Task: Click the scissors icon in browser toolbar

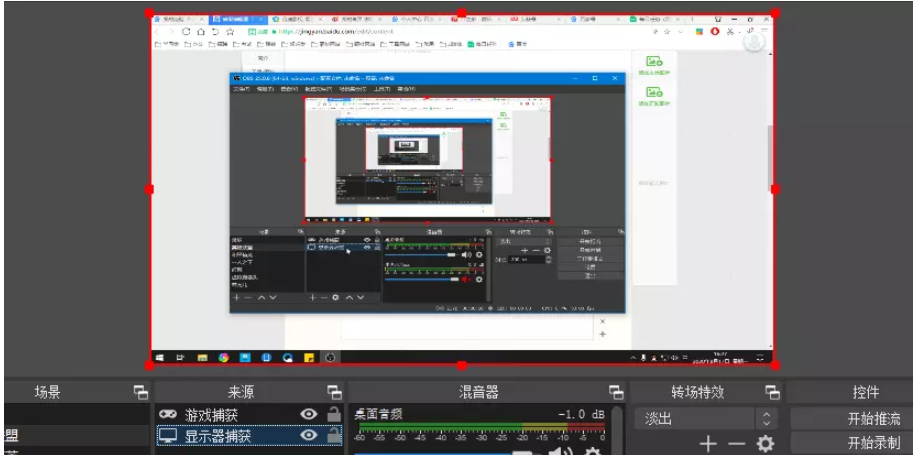Action: pos(730,31)
